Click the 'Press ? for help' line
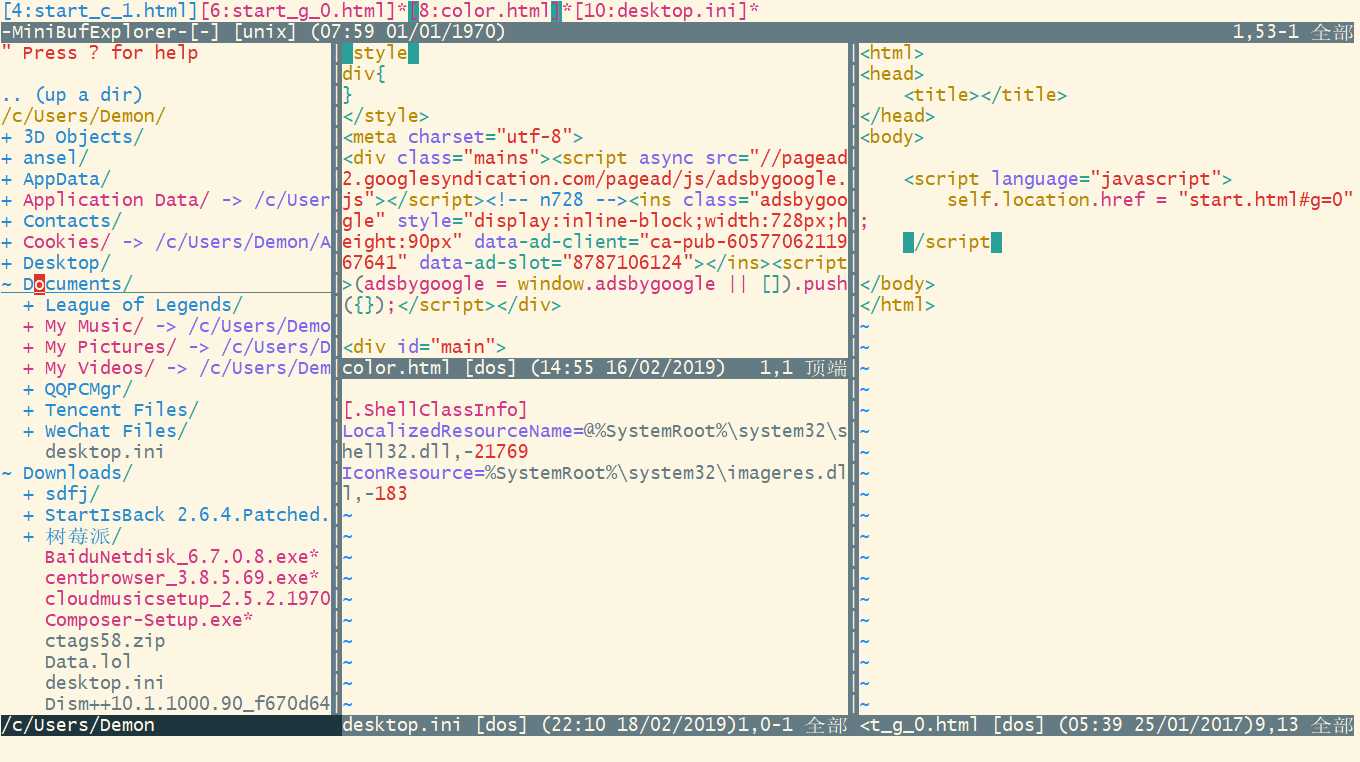The image size is (1360, 762). (x=100, y=53)
